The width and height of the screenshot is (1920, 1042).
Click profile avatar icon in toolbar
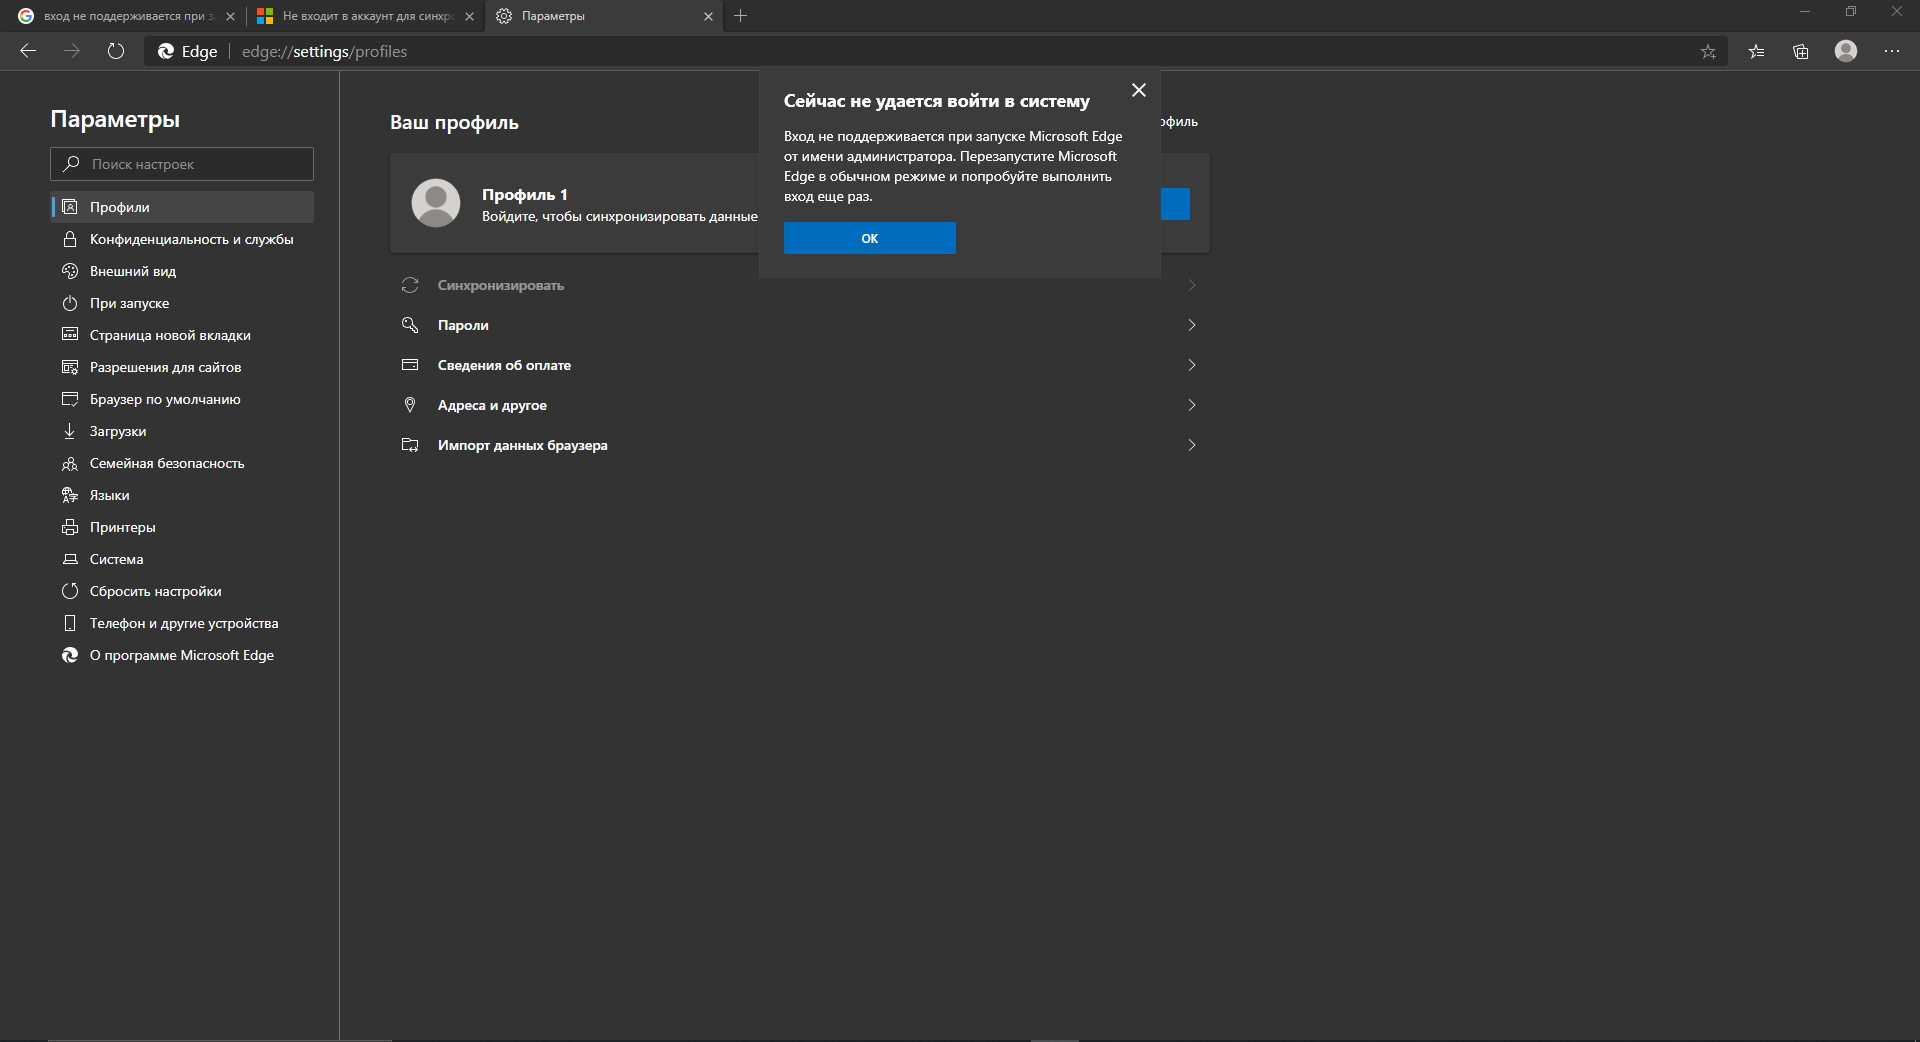[x=1846, y=51]
